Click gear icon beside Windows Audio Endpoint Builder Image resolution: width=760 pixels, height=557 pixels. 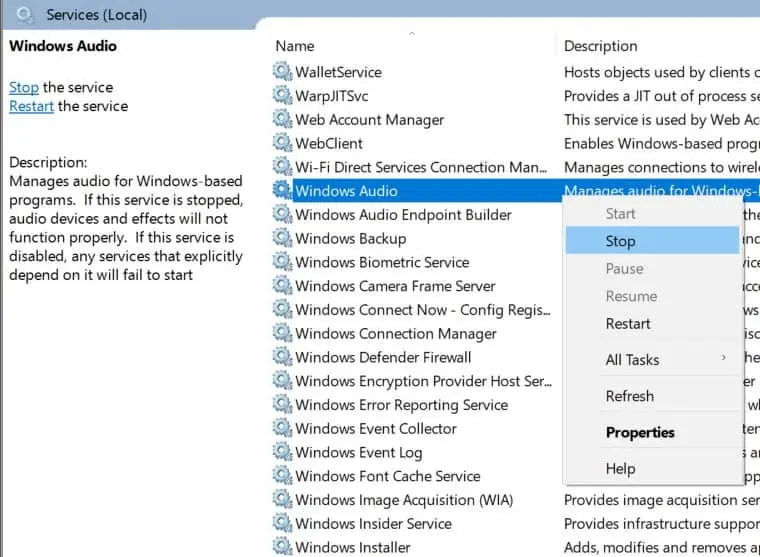(282, 214)
